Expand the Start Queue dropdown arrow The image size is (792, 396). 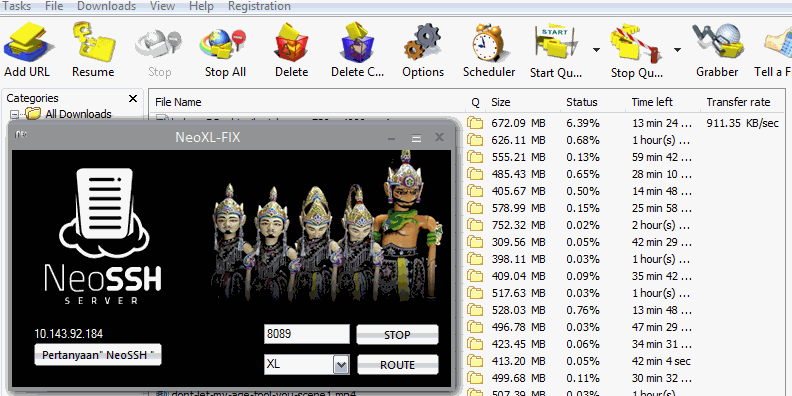tap(597, 50)
